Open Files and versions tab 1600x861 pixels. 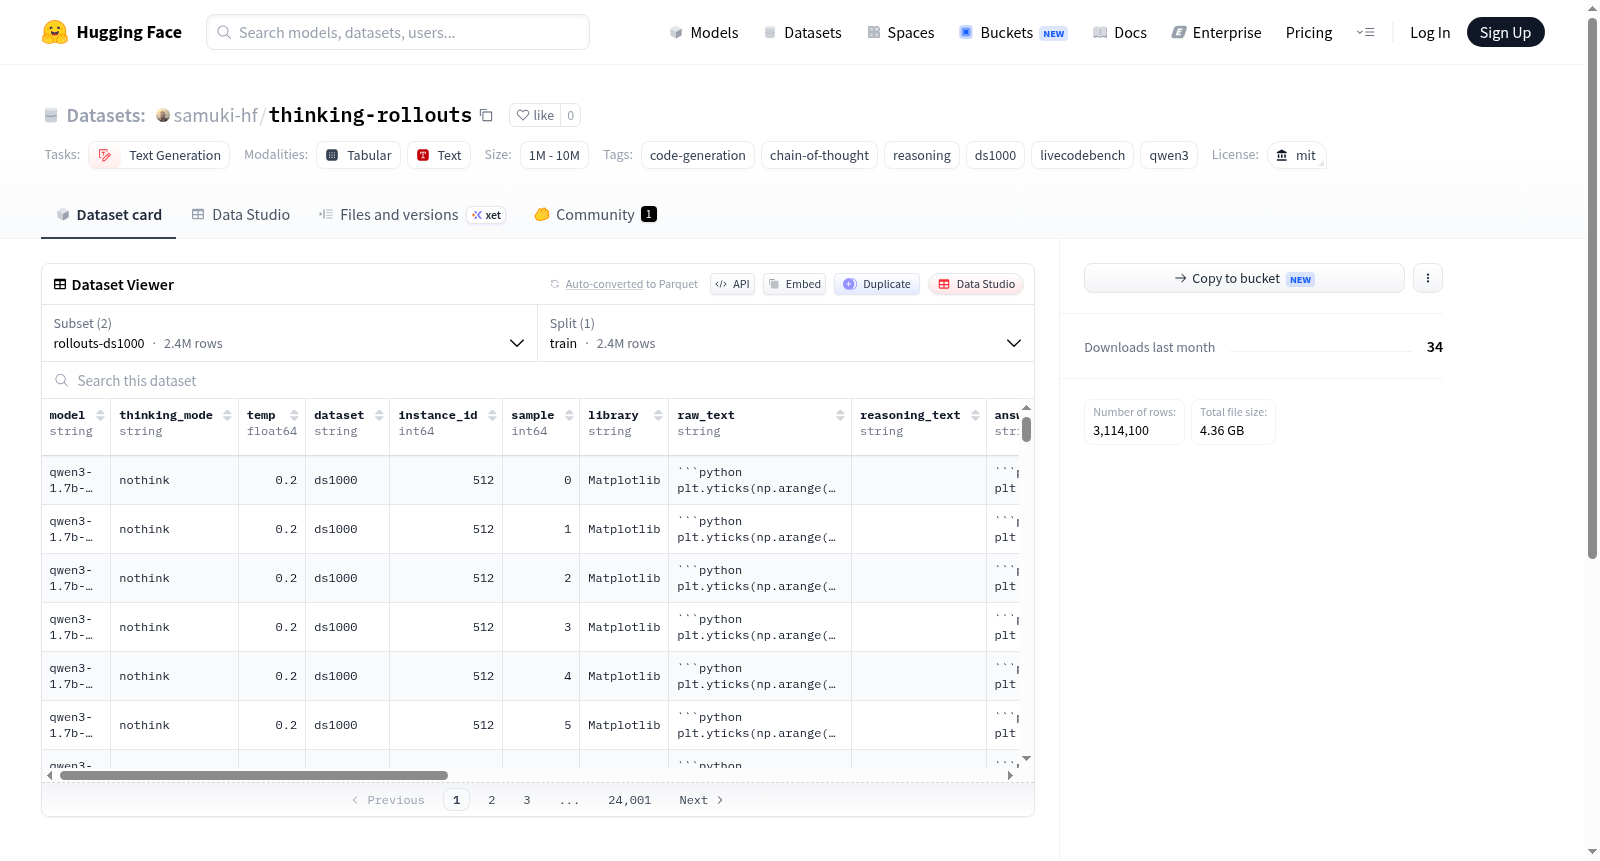coord(412,214)
